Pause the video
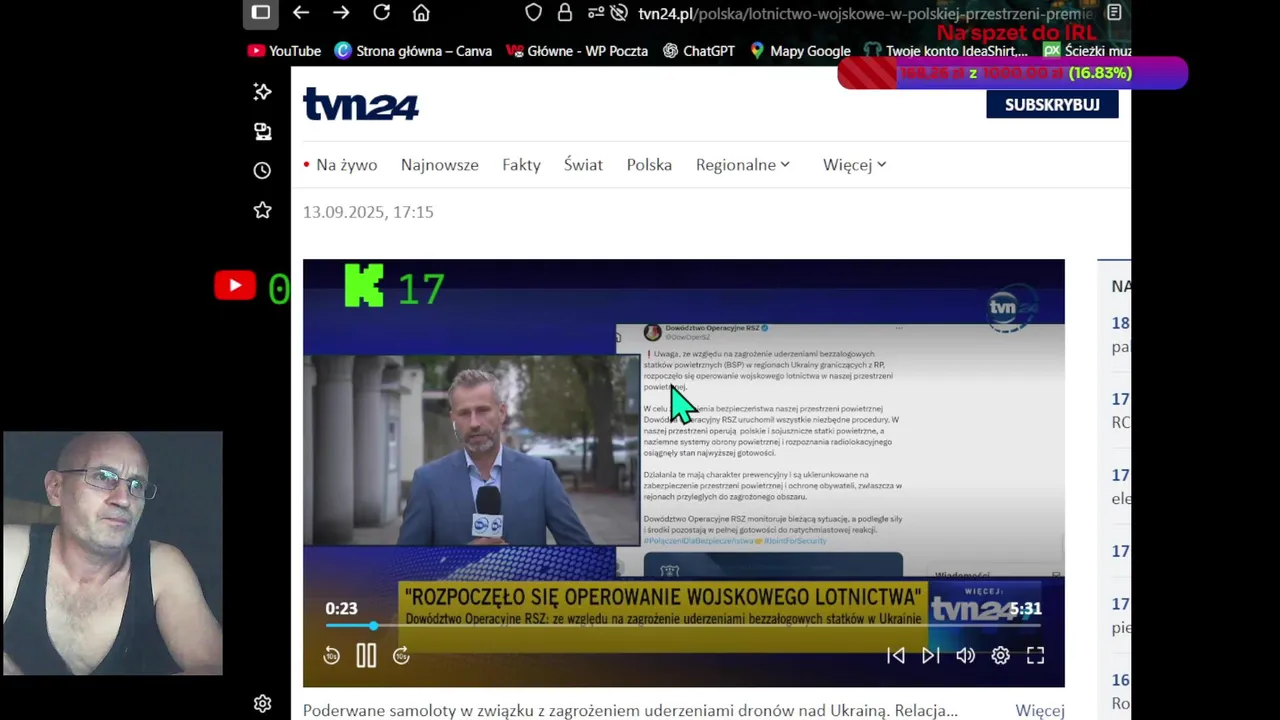 366,656
